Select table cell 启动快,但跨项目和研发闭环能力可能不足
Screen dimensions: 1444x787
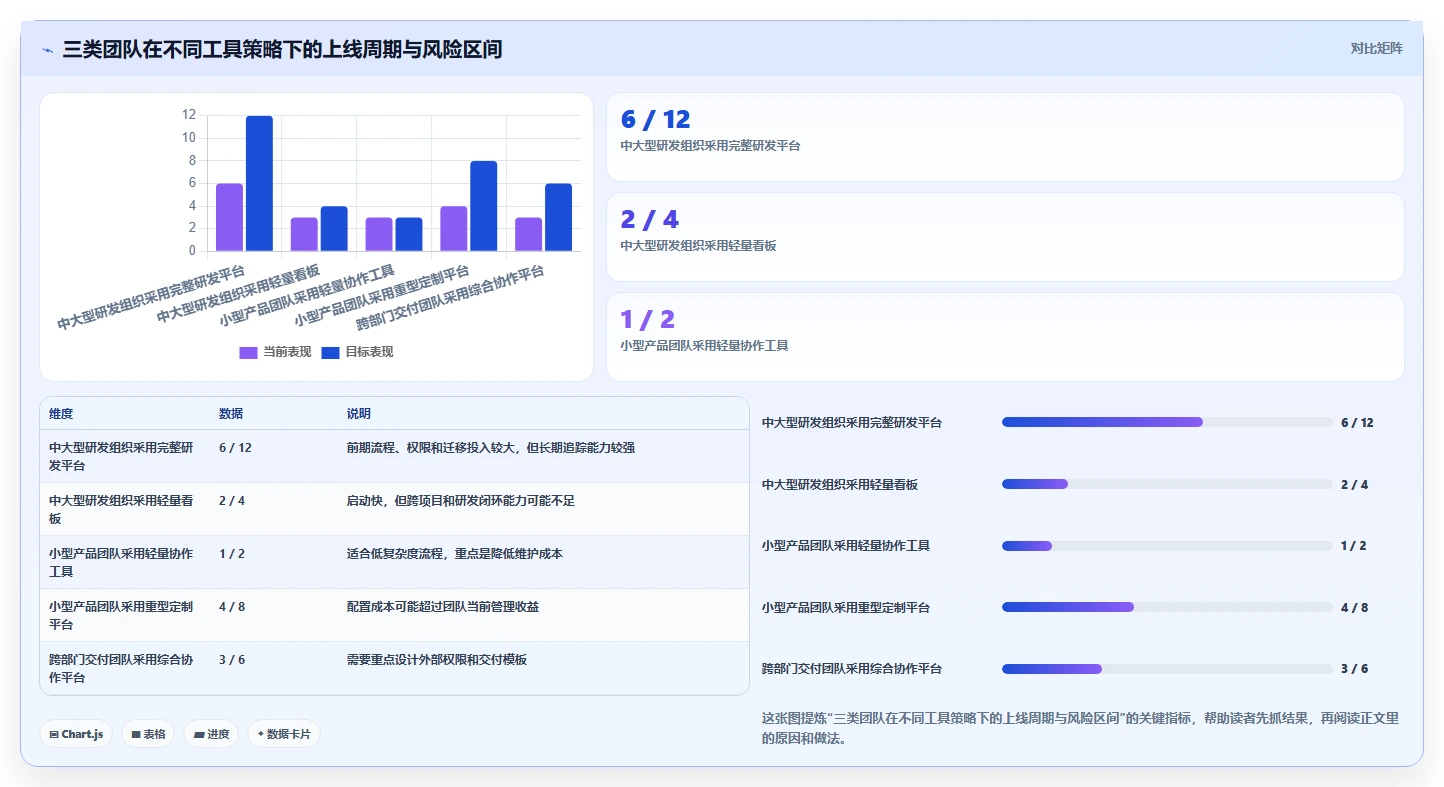pos(461,501)
